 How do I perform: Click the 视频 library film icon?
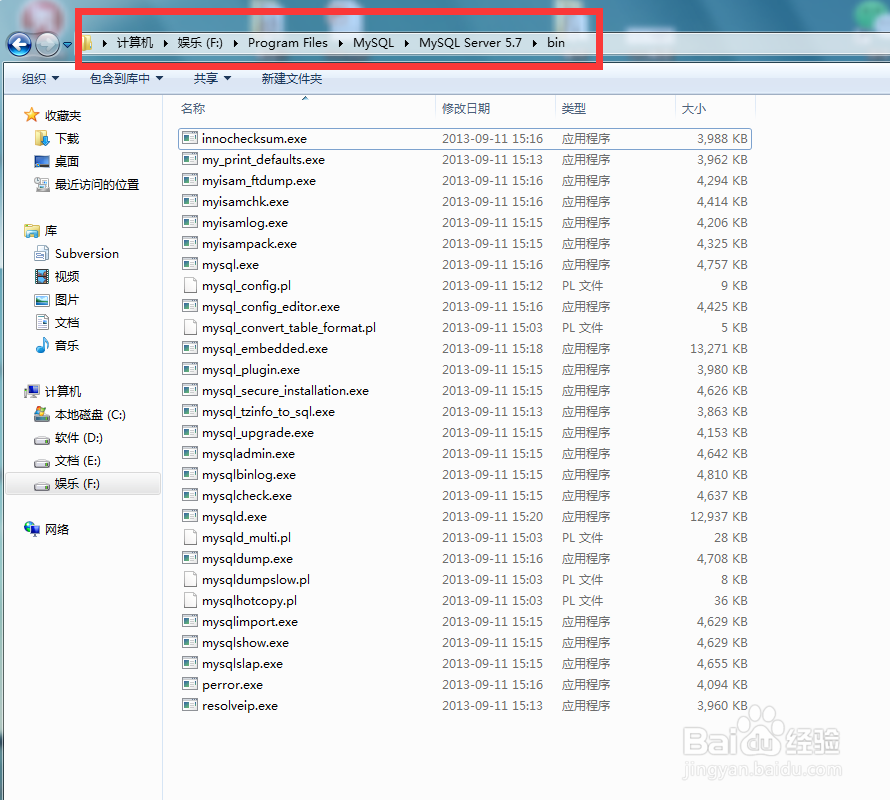41,277
